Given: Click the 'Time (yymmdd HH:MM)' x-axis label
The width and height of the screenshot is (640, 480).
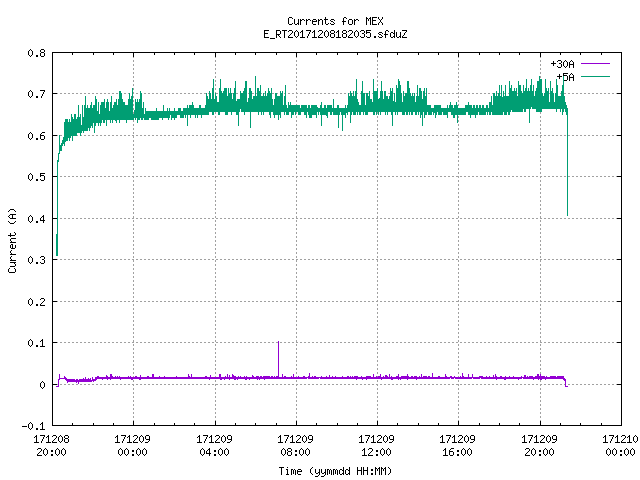Looking at the screenshot, I should pos(335,471).
